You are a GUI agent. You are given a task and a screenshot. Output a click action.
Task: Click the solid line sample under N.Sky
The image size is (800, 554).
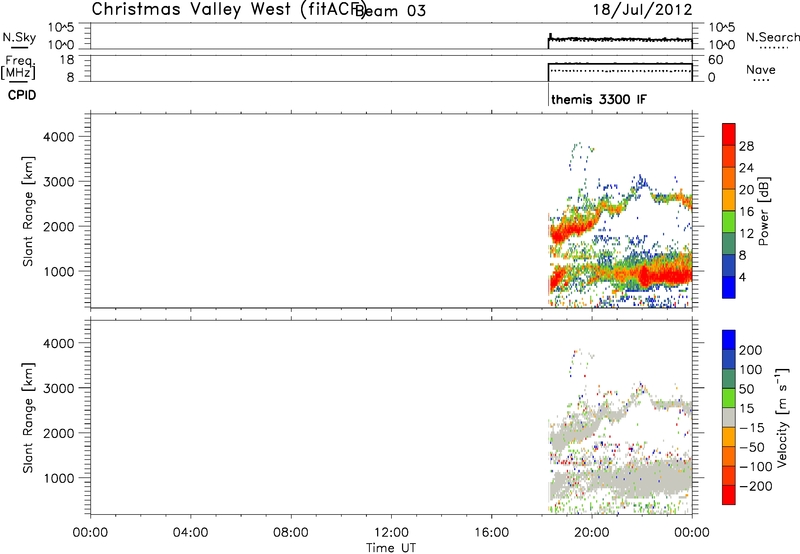pyautogui.click(x=19, y=48)
